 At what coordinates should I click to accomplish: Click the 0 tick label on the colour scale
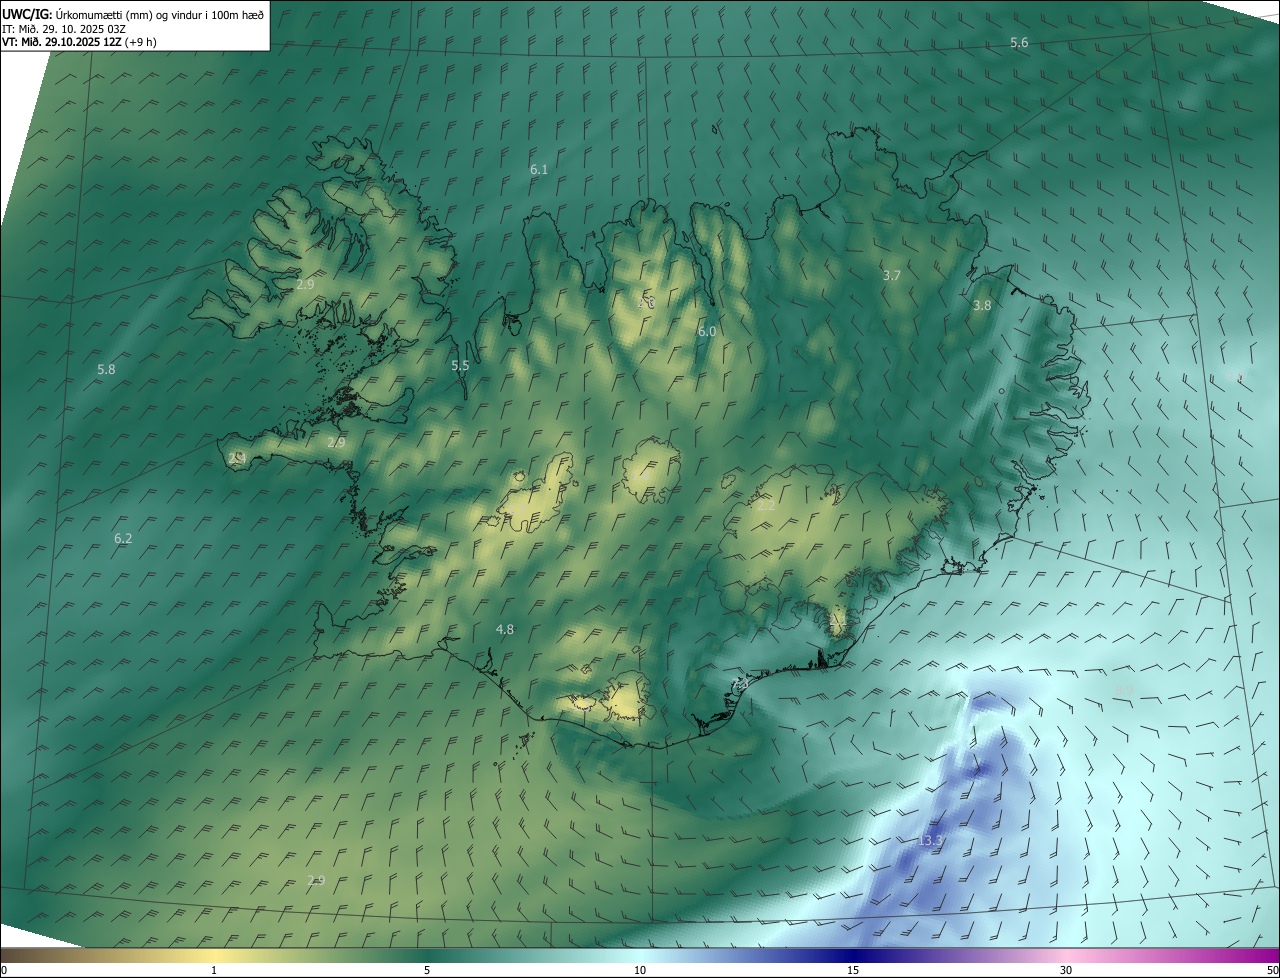pyautogui.click(x=4, y=971)
